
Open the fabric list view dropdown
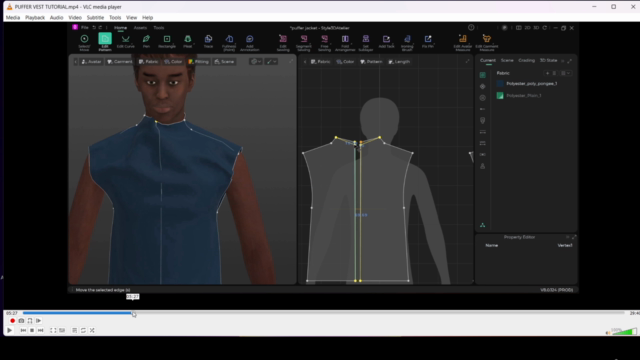(565, 73)
